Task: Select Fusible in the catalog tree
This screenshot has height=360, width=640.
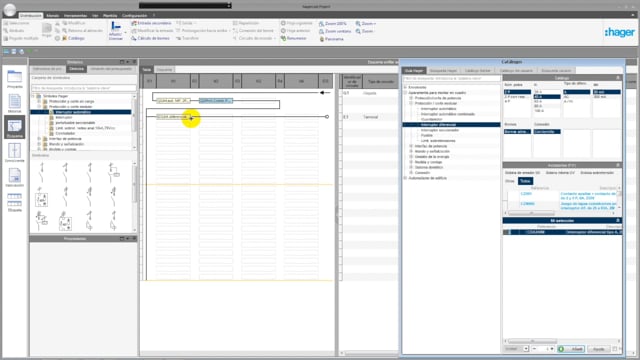Action: click(427, 135)
